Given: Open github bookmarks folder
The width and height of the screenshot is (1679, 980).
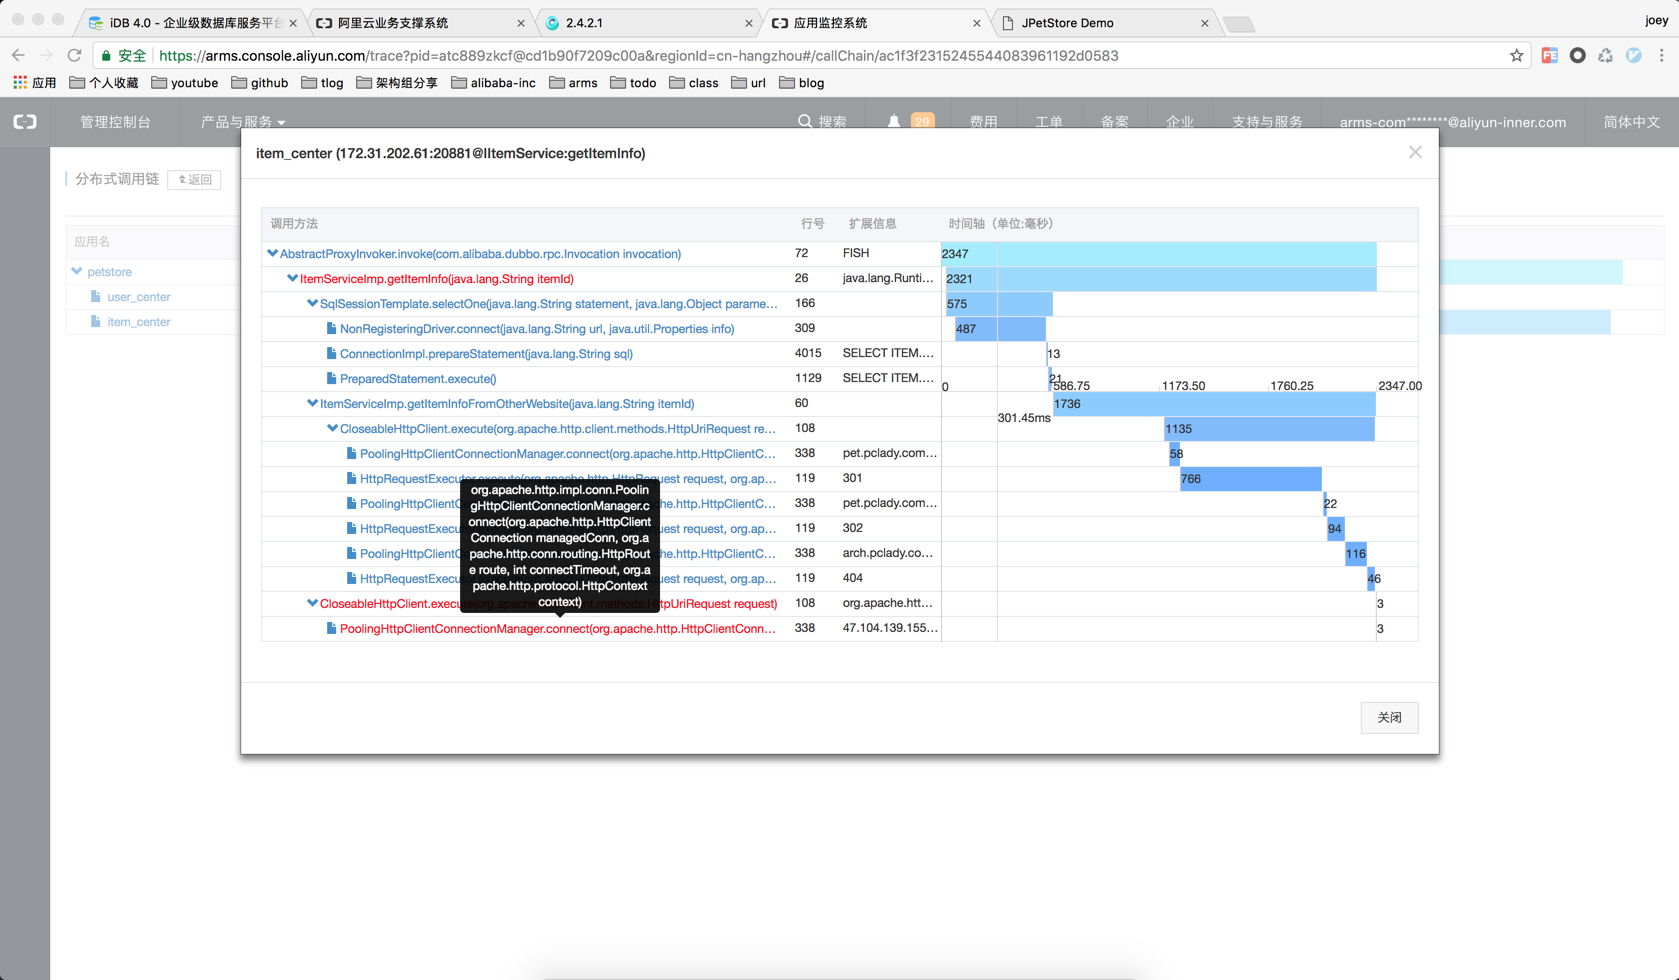Looking at the screenshot, I should pyautogui.click(x=260, y=83).
